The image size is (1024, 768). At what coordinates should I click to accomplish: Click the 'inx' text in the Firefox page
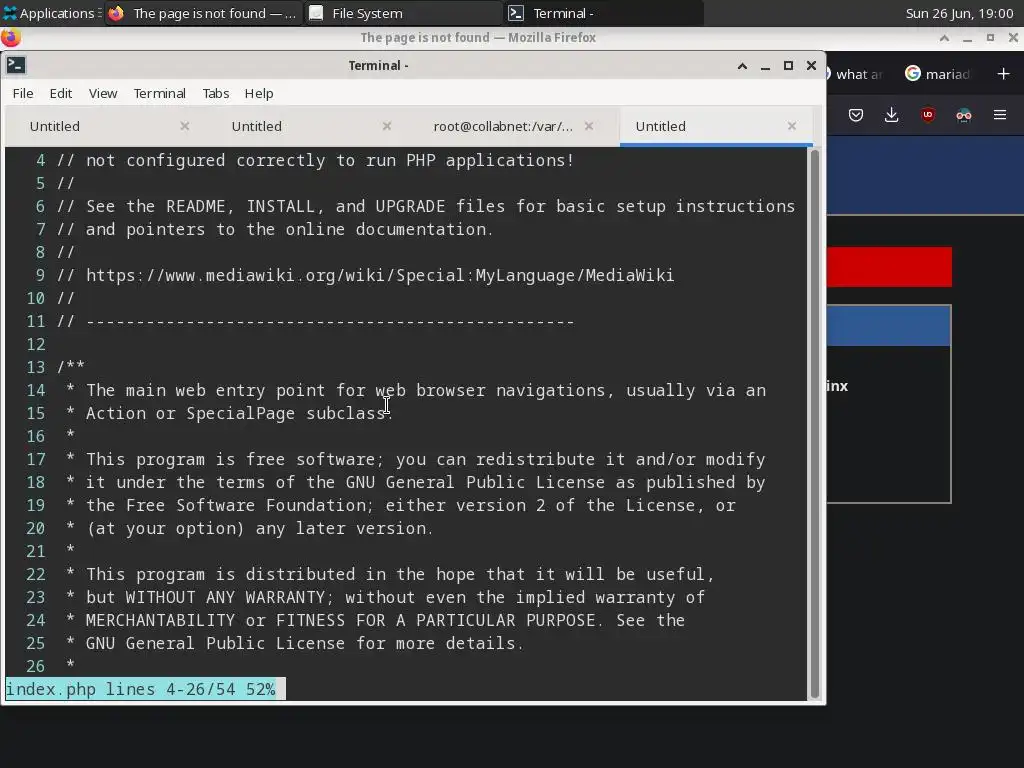click(837, 386)
